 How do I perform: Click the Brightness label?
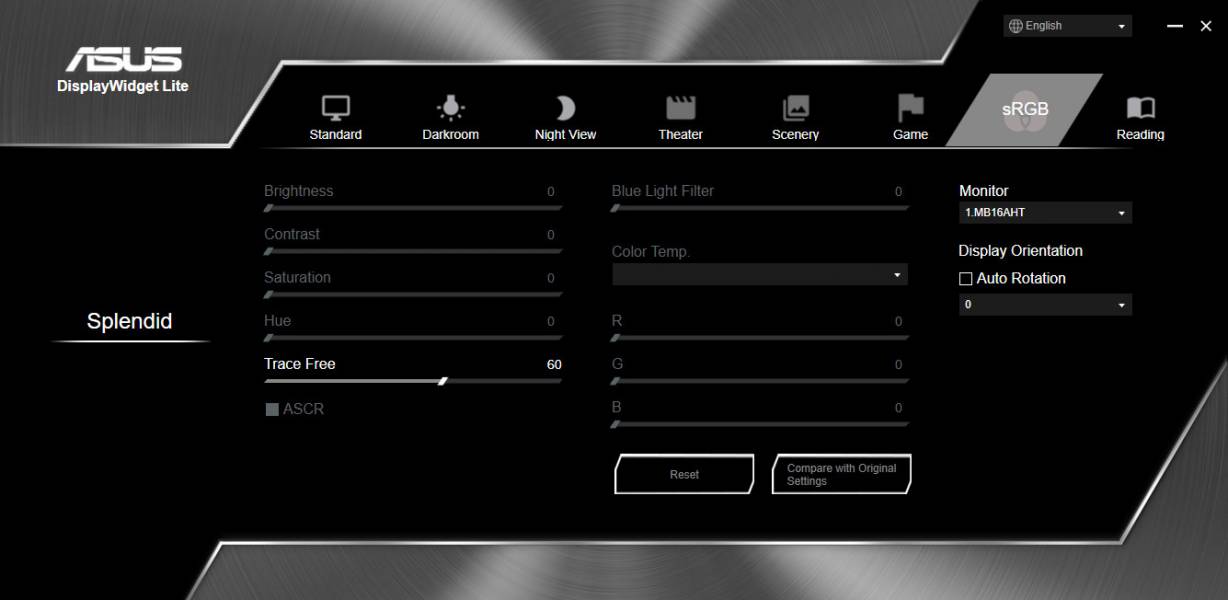(x=299, y=191)
